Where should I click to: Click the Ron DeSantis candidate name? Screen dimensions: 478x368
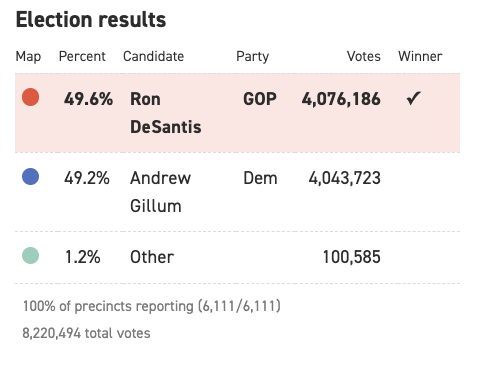[166, 113]
